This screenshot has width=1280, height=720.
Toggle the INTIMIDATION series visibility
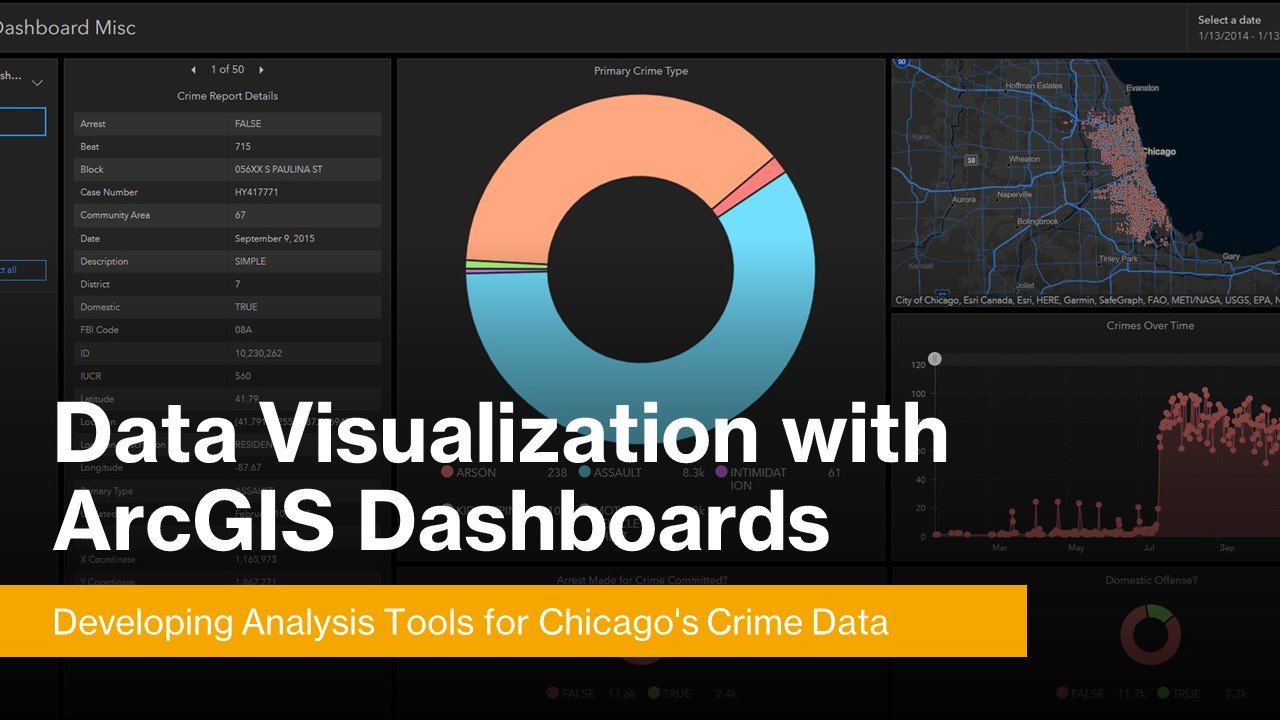point(722,472)
